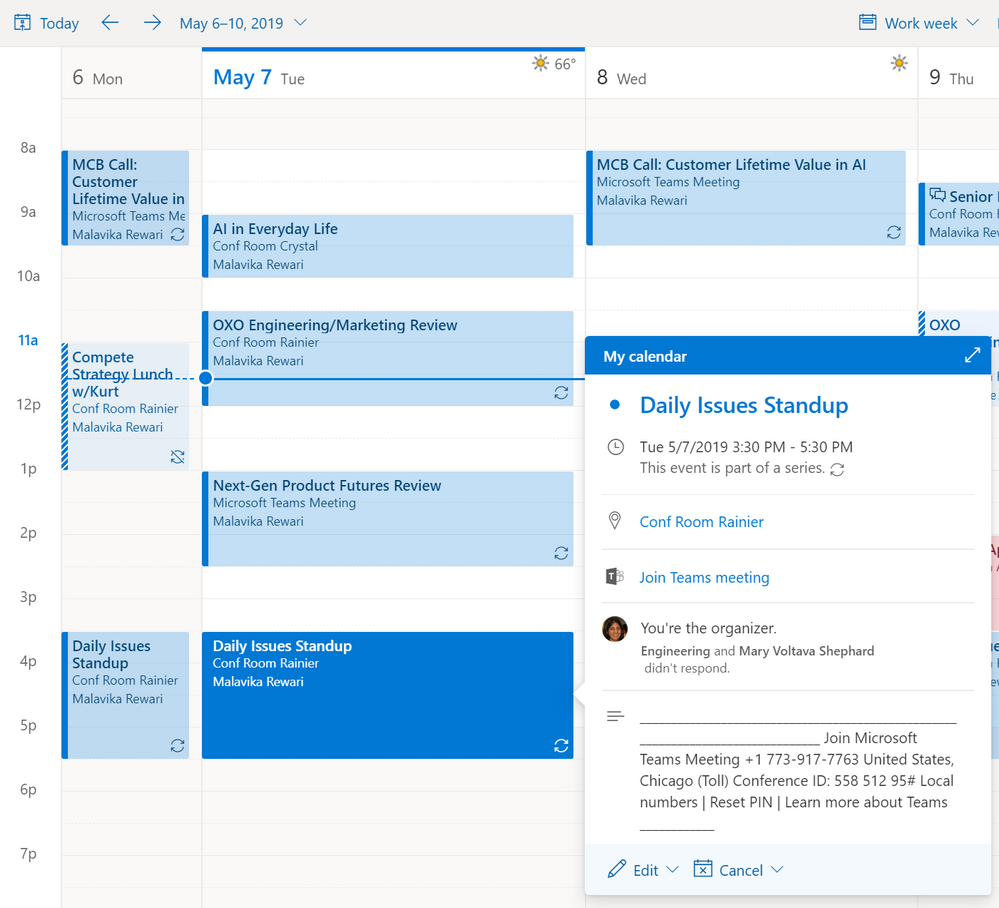Click the Work week calendar icon
This screenshot has width=999, height=908.
click(x=867, y=22)
